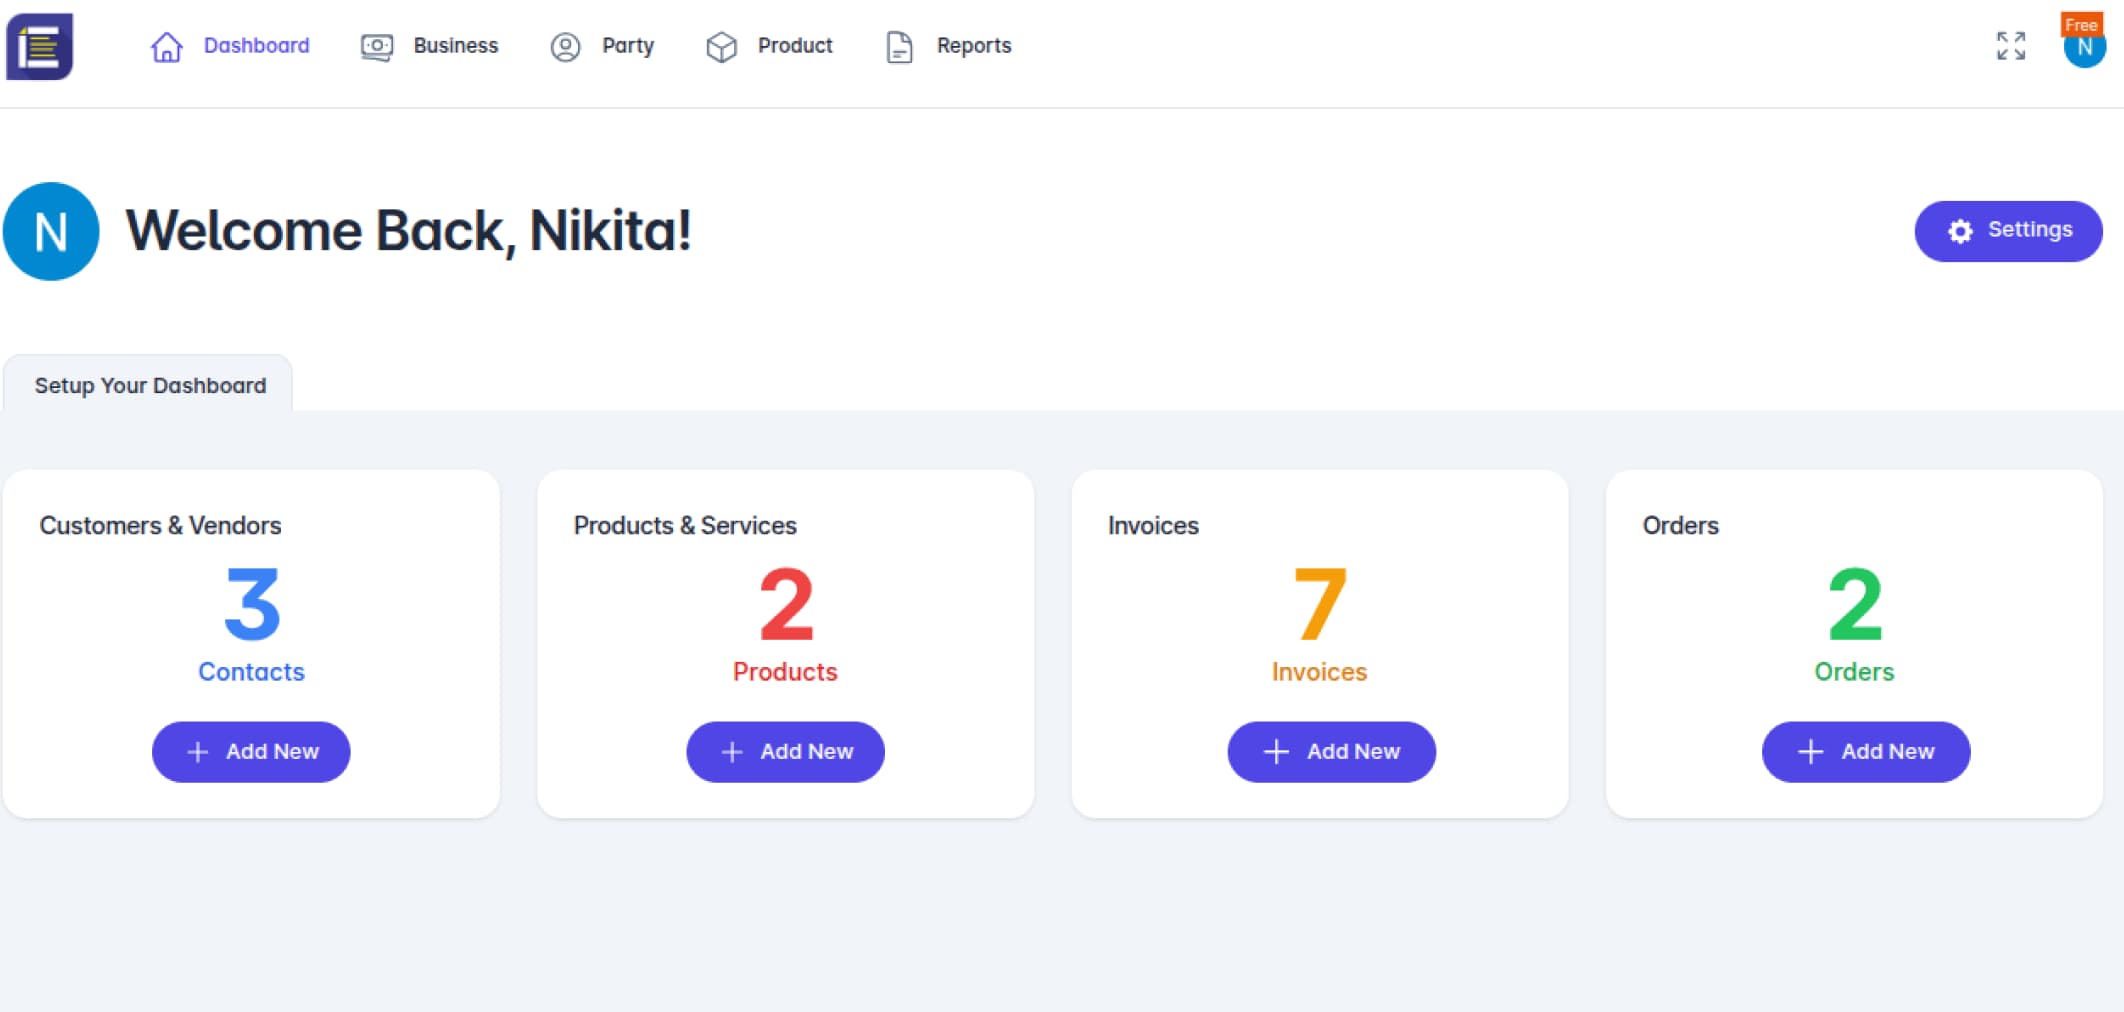The height and width of the screenshot is (1012, 2124).
Task: Open the Settings button
Action: [x=2008, y=231]
